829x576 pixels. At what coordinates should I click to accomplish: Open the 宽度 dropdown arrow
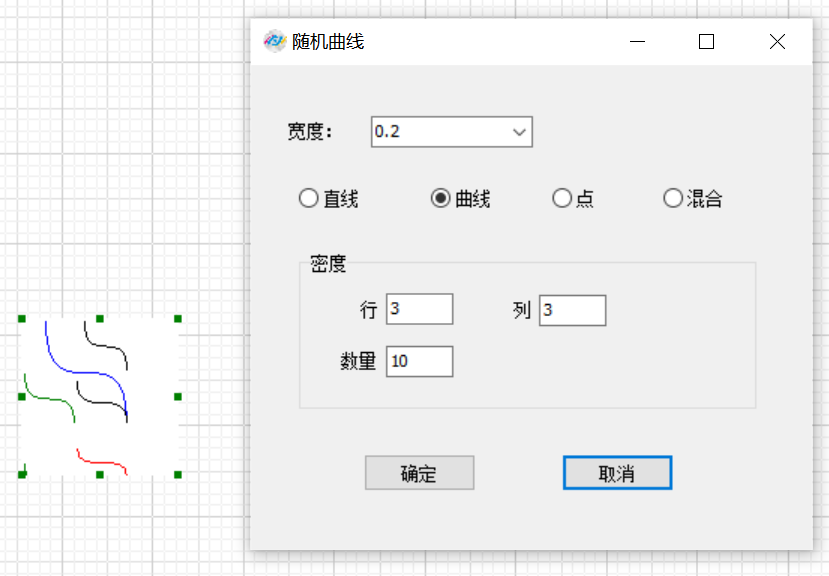pyautogui.click(x=519, y=132)
